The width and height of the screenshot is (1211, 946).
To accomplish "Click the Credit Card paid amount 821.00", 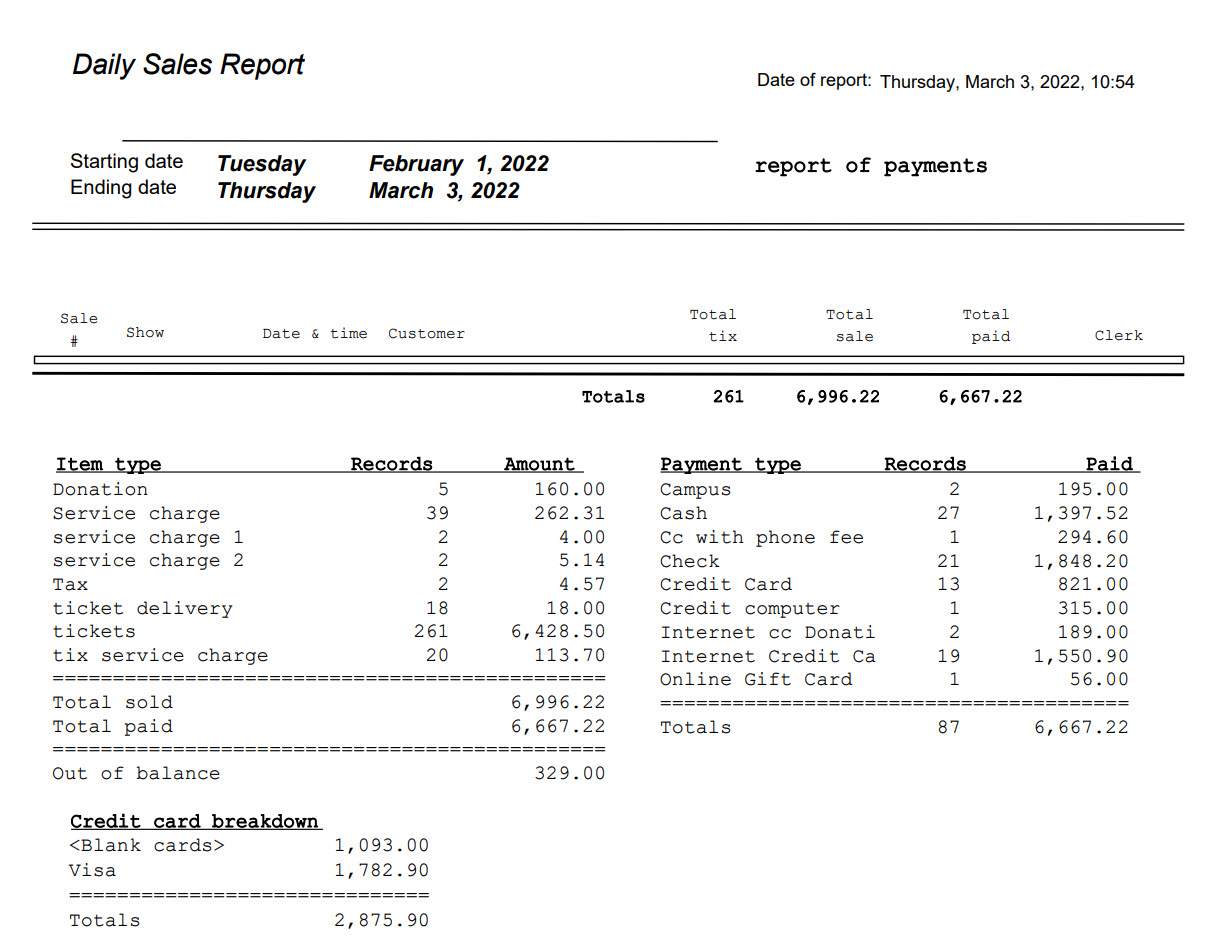I will click(1093, 585).
